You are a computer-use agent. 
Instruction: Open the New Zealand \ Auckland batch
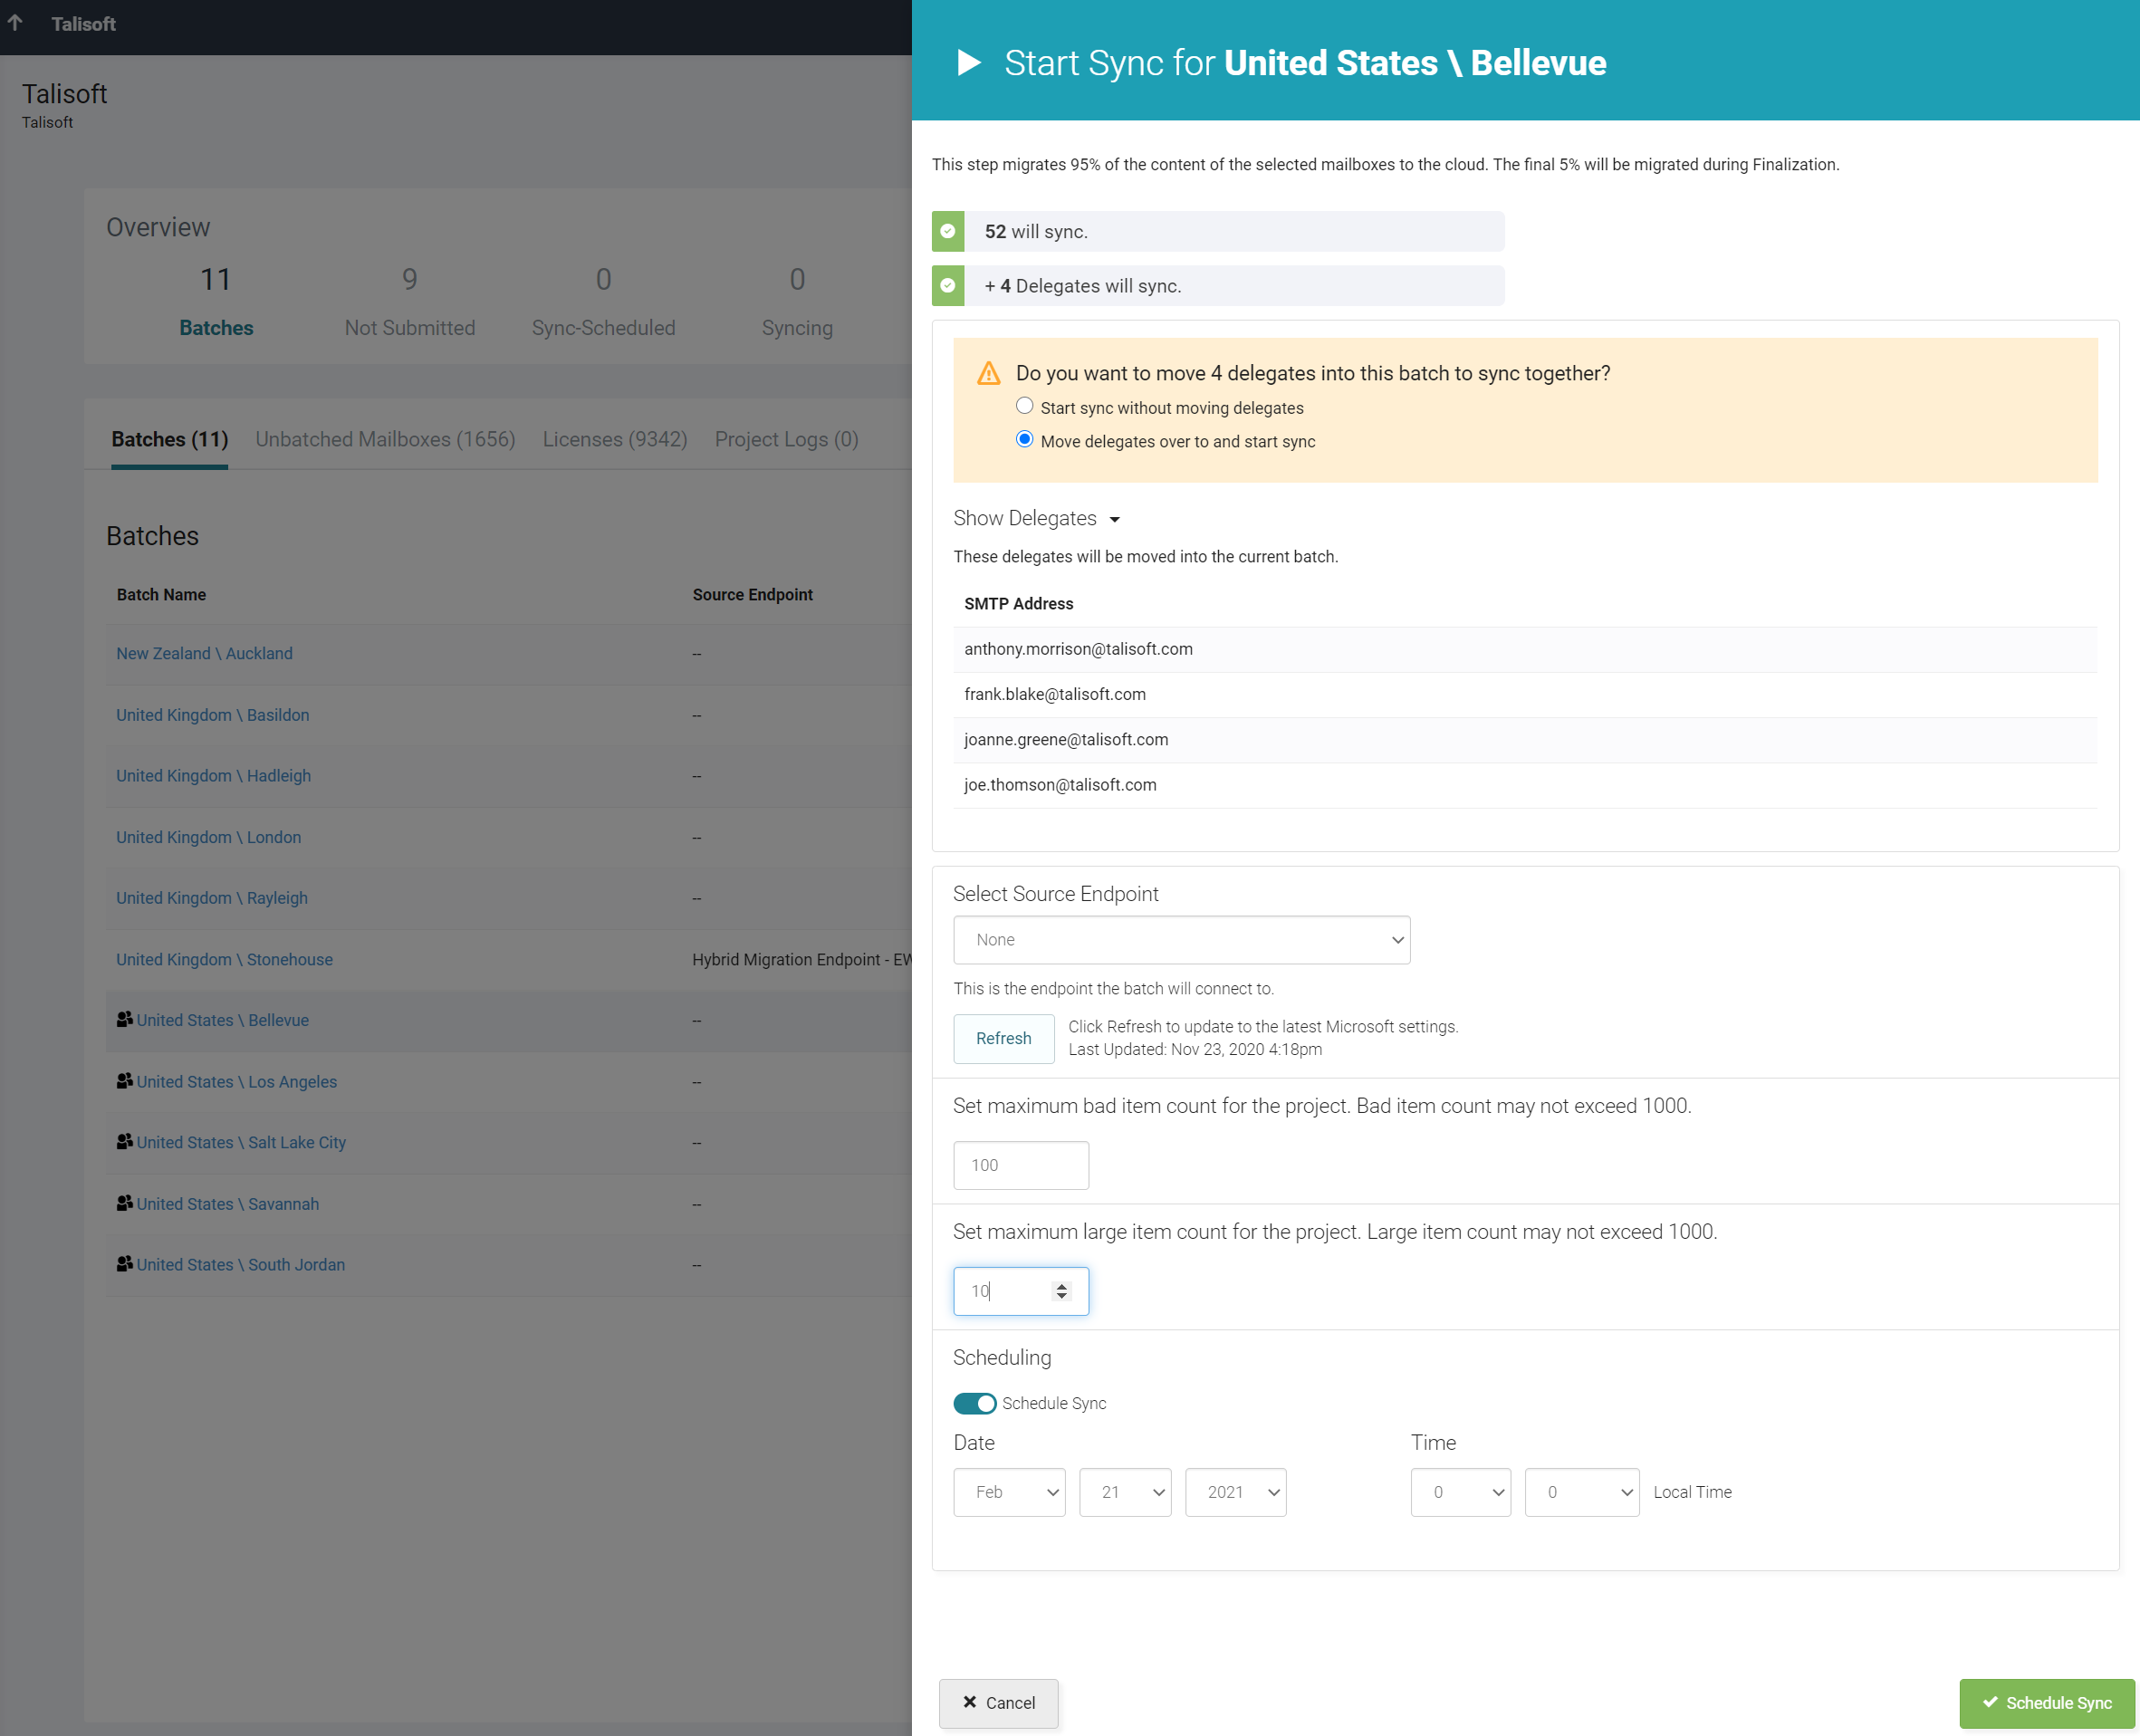[x=204, y=653]
